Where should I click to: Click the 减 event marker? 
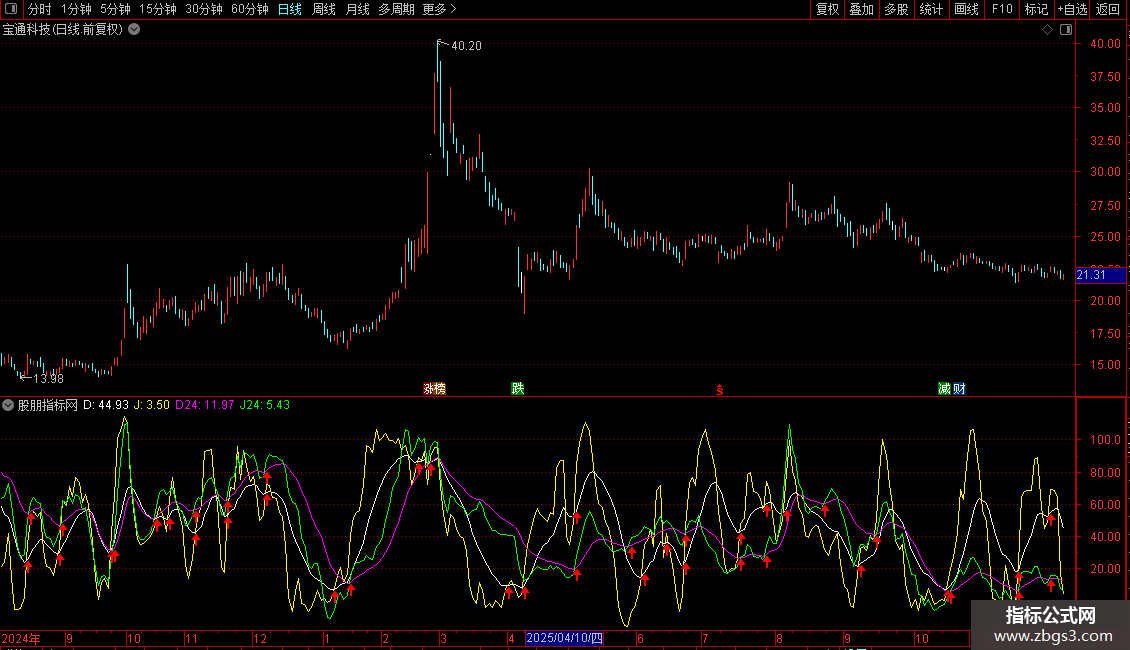pos(944,389)
